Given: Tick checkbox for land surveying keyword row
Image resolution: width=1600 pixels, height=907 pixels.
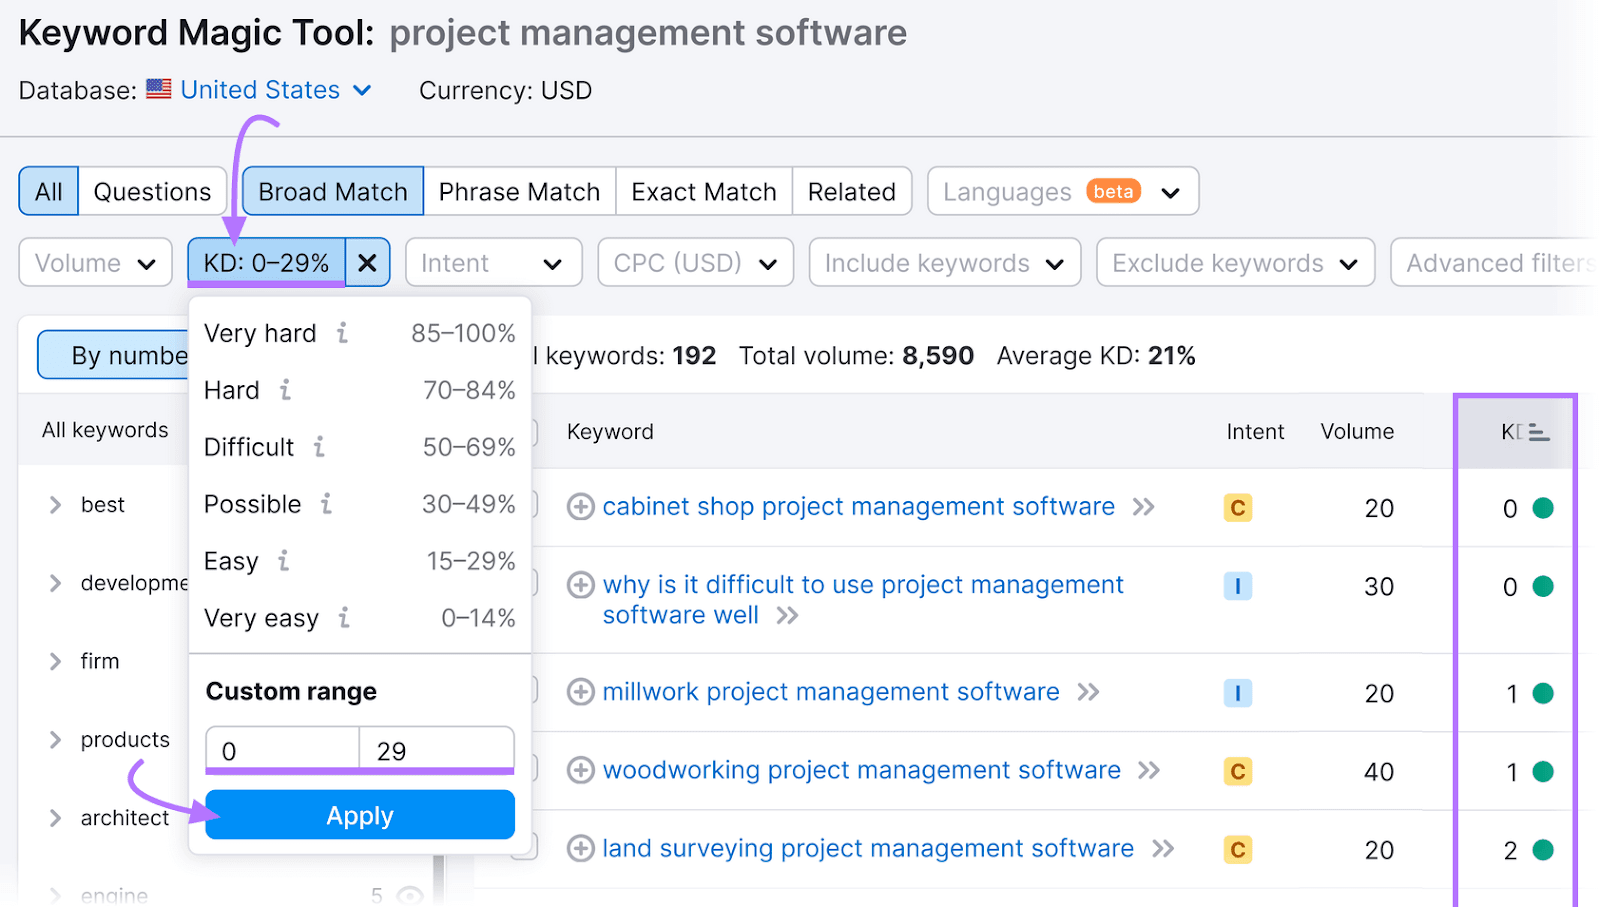Looking at the screenshot, I should pyautogui.click(x=528, y=848).
